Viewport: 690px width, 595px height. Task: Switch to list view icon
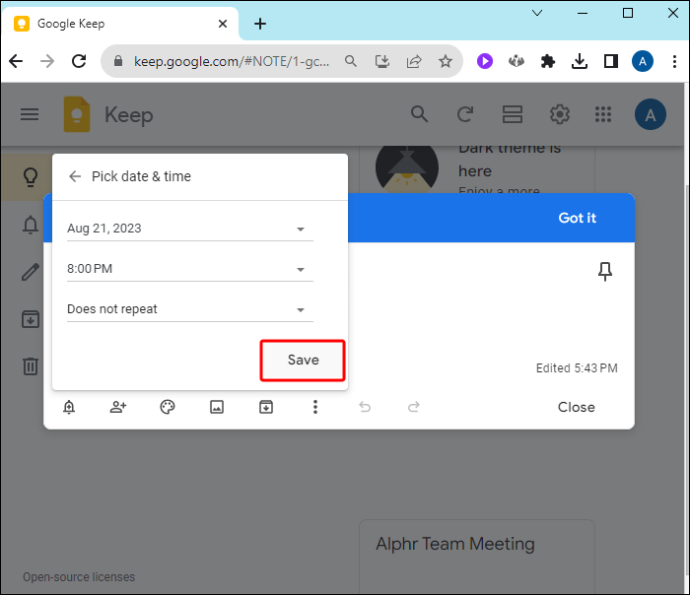pyautogui.click(x=512, y=114)
